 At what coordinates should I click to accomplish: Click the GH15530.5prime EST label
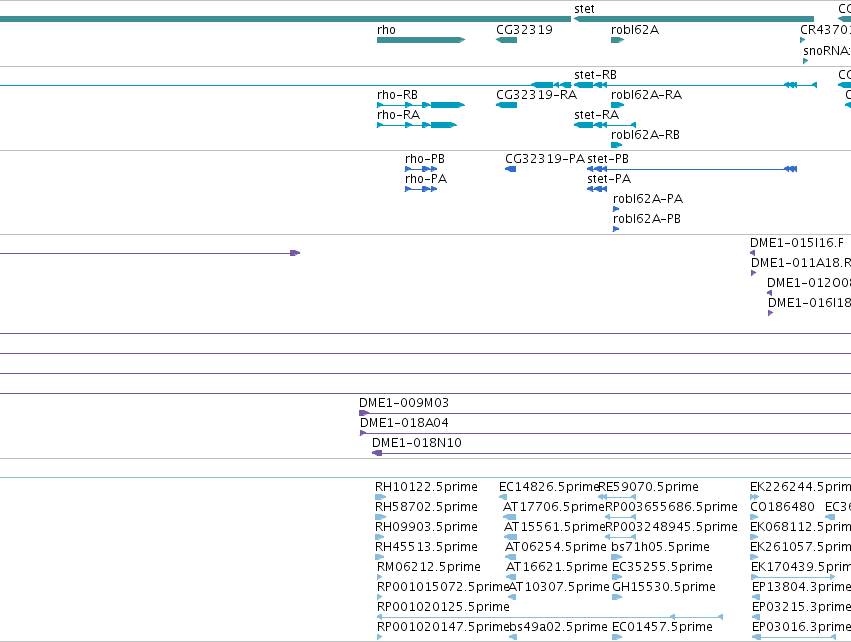(x=664, y=587)
